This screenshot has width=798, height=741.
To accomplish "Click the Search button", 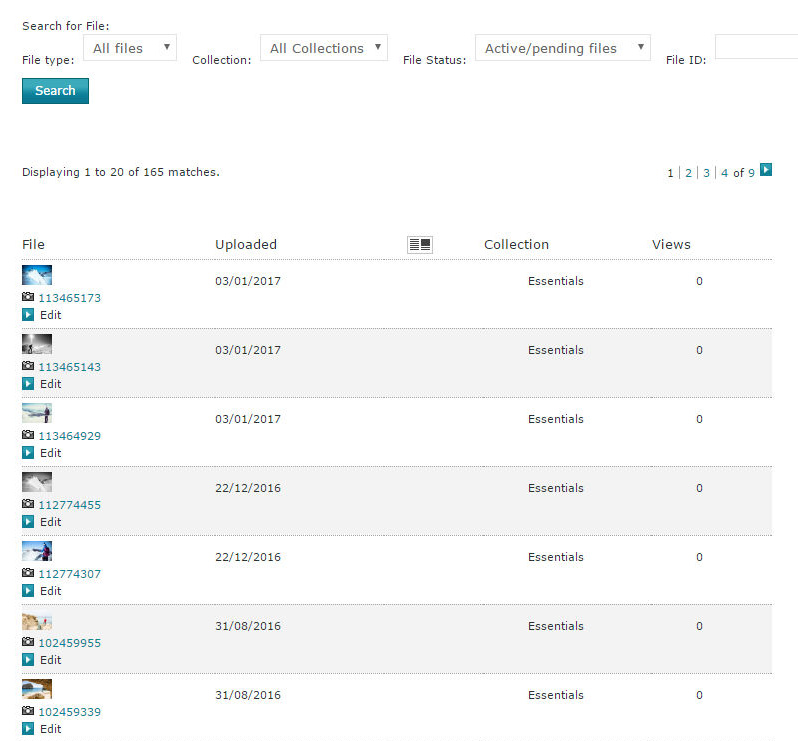I will click(55, 91).
